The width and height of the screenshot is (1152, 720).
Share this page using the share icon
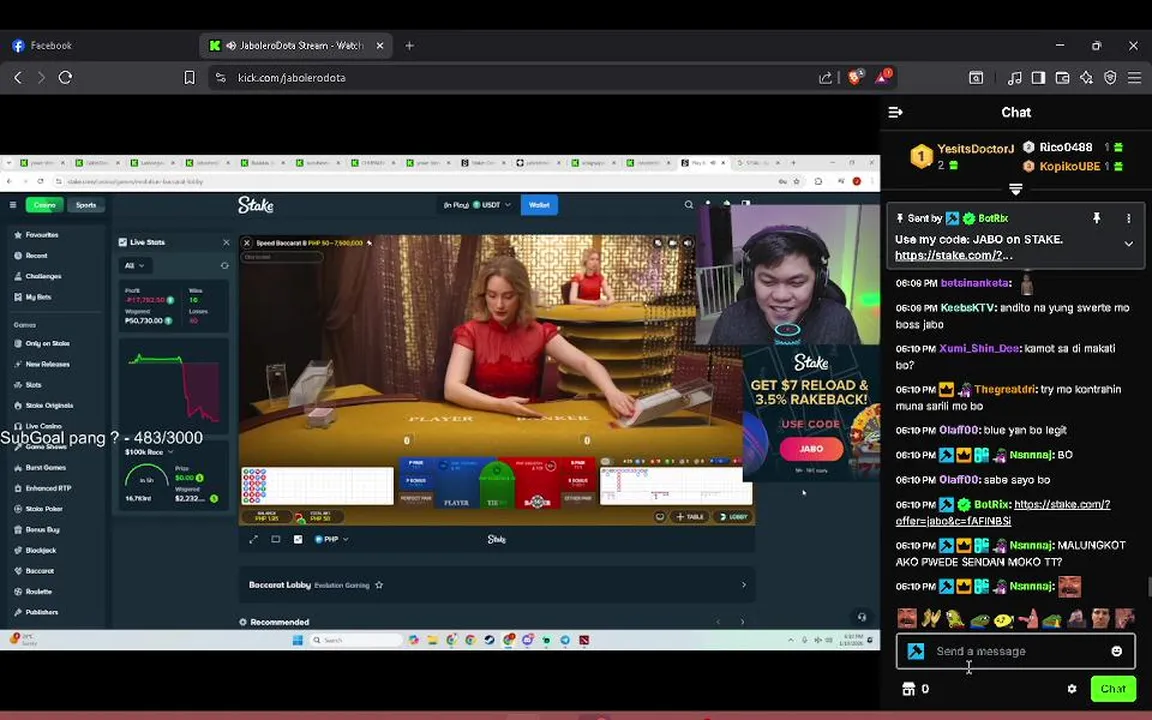(x=825, y=77)
